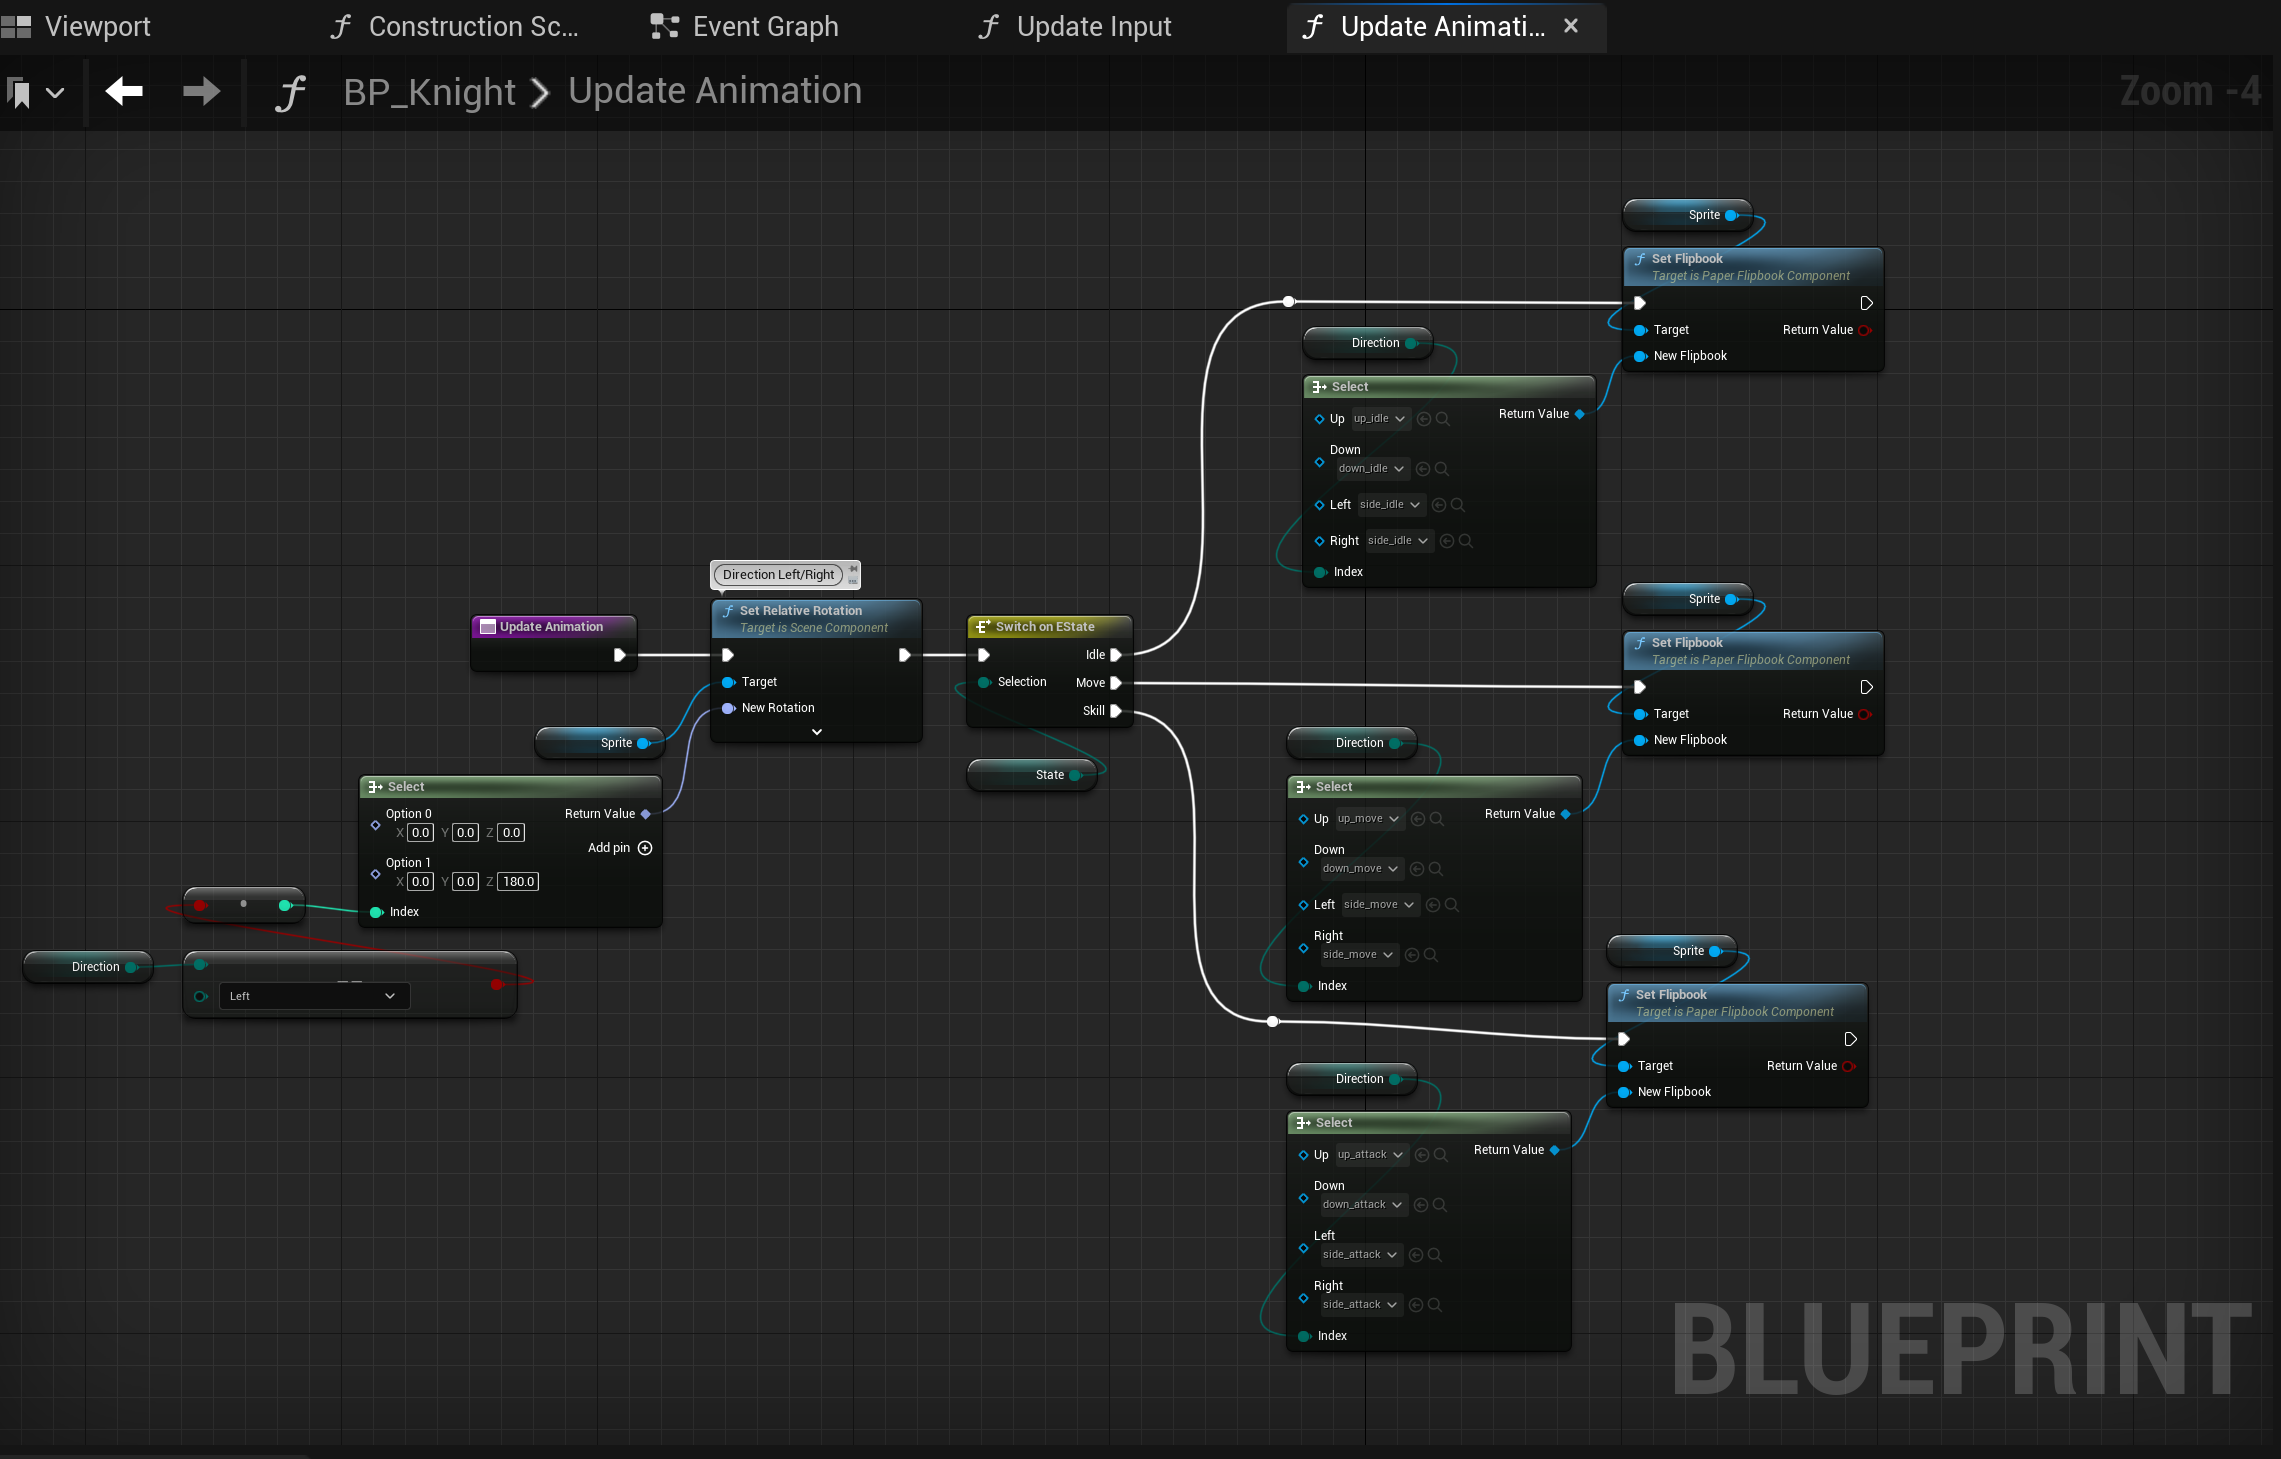
Task: Click the Update Animation node's exec output pin
Action: (x=619, y=655)
